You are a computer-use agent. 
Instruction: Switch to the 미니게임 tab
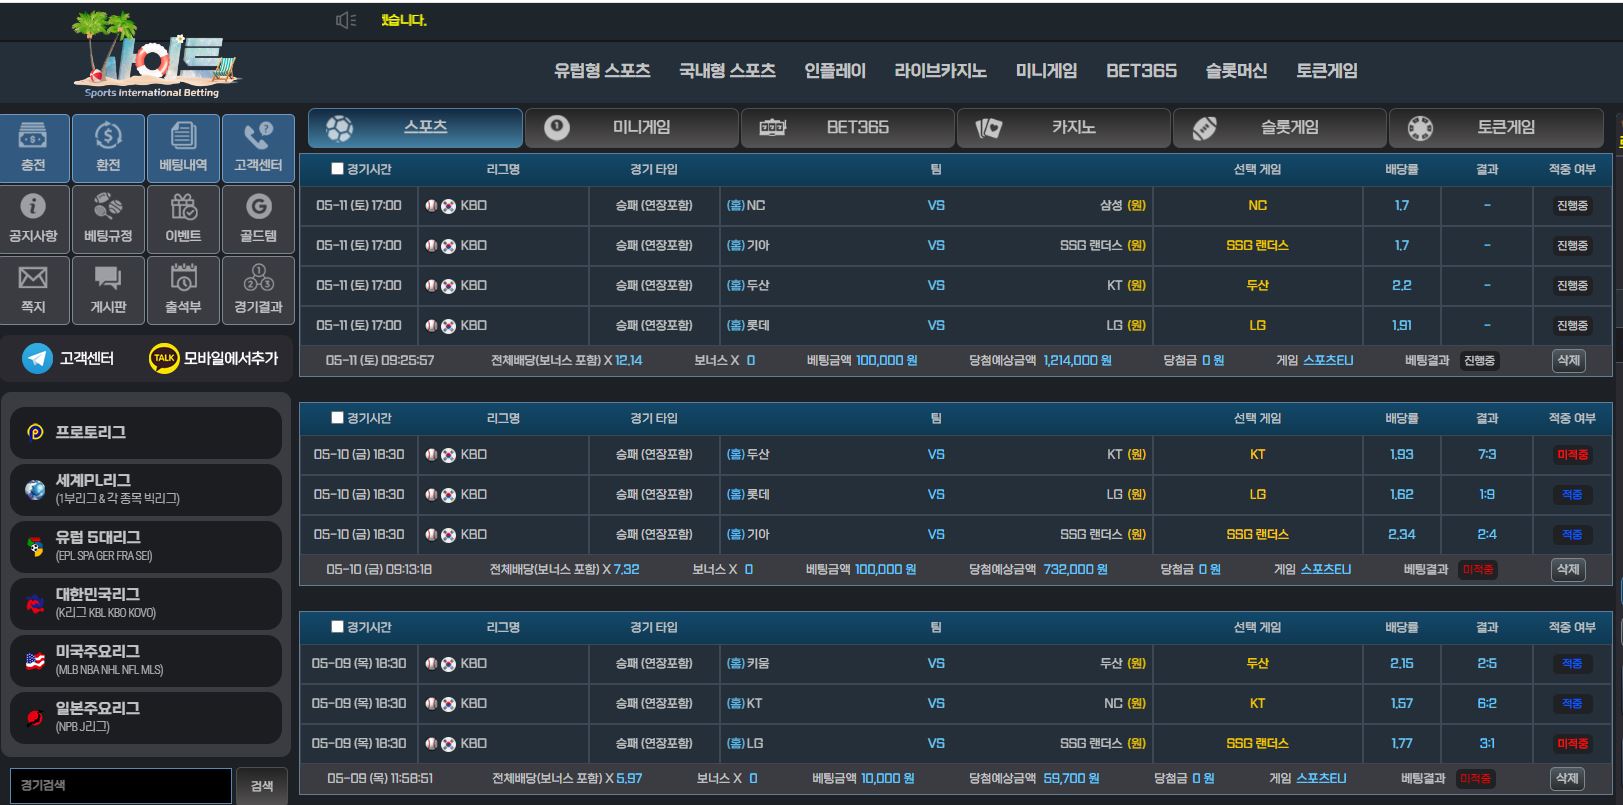coord(632,128)
